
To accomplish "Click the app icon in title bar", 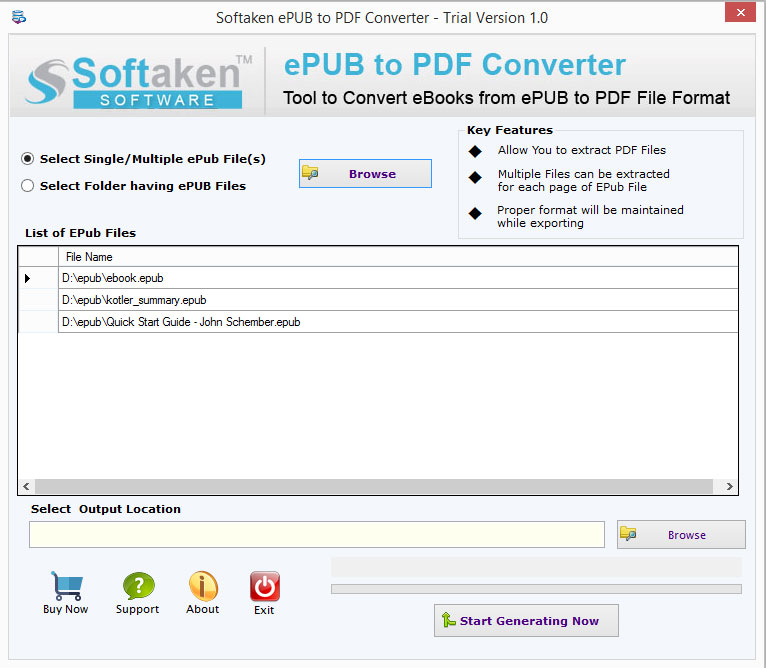I will coord(18,18).
